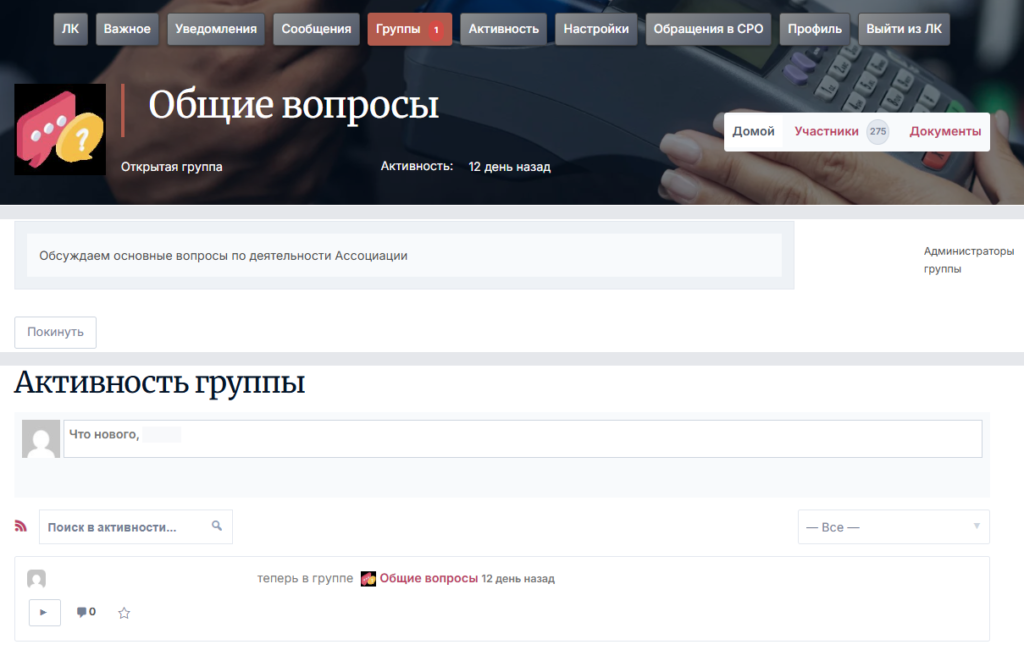1024x650 pixels.
Task: Click the search magnifier icon
Action: click(x=217, y=526)
